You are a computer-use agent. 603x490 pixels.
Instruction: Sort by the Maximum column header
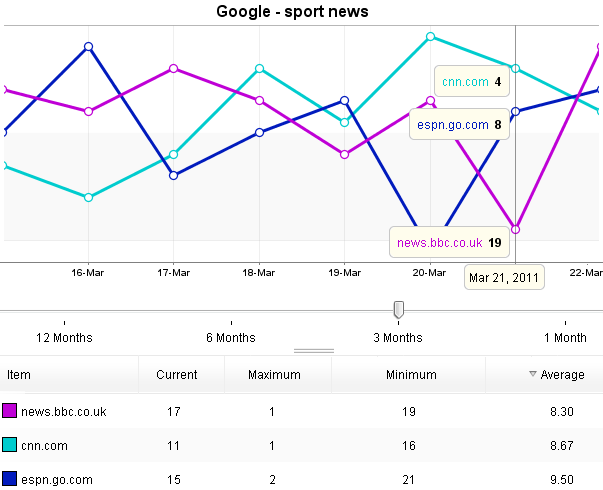click(275, 375)
